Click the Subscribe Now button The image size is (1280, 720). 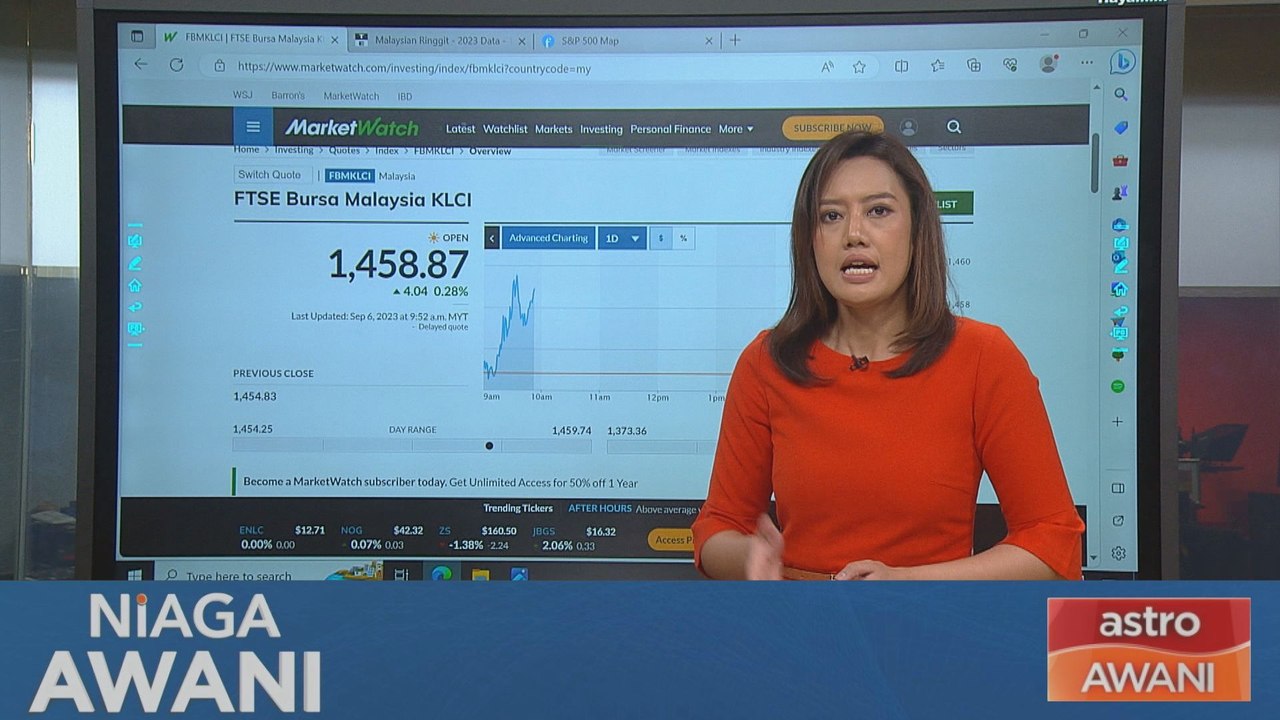(833, 127)
